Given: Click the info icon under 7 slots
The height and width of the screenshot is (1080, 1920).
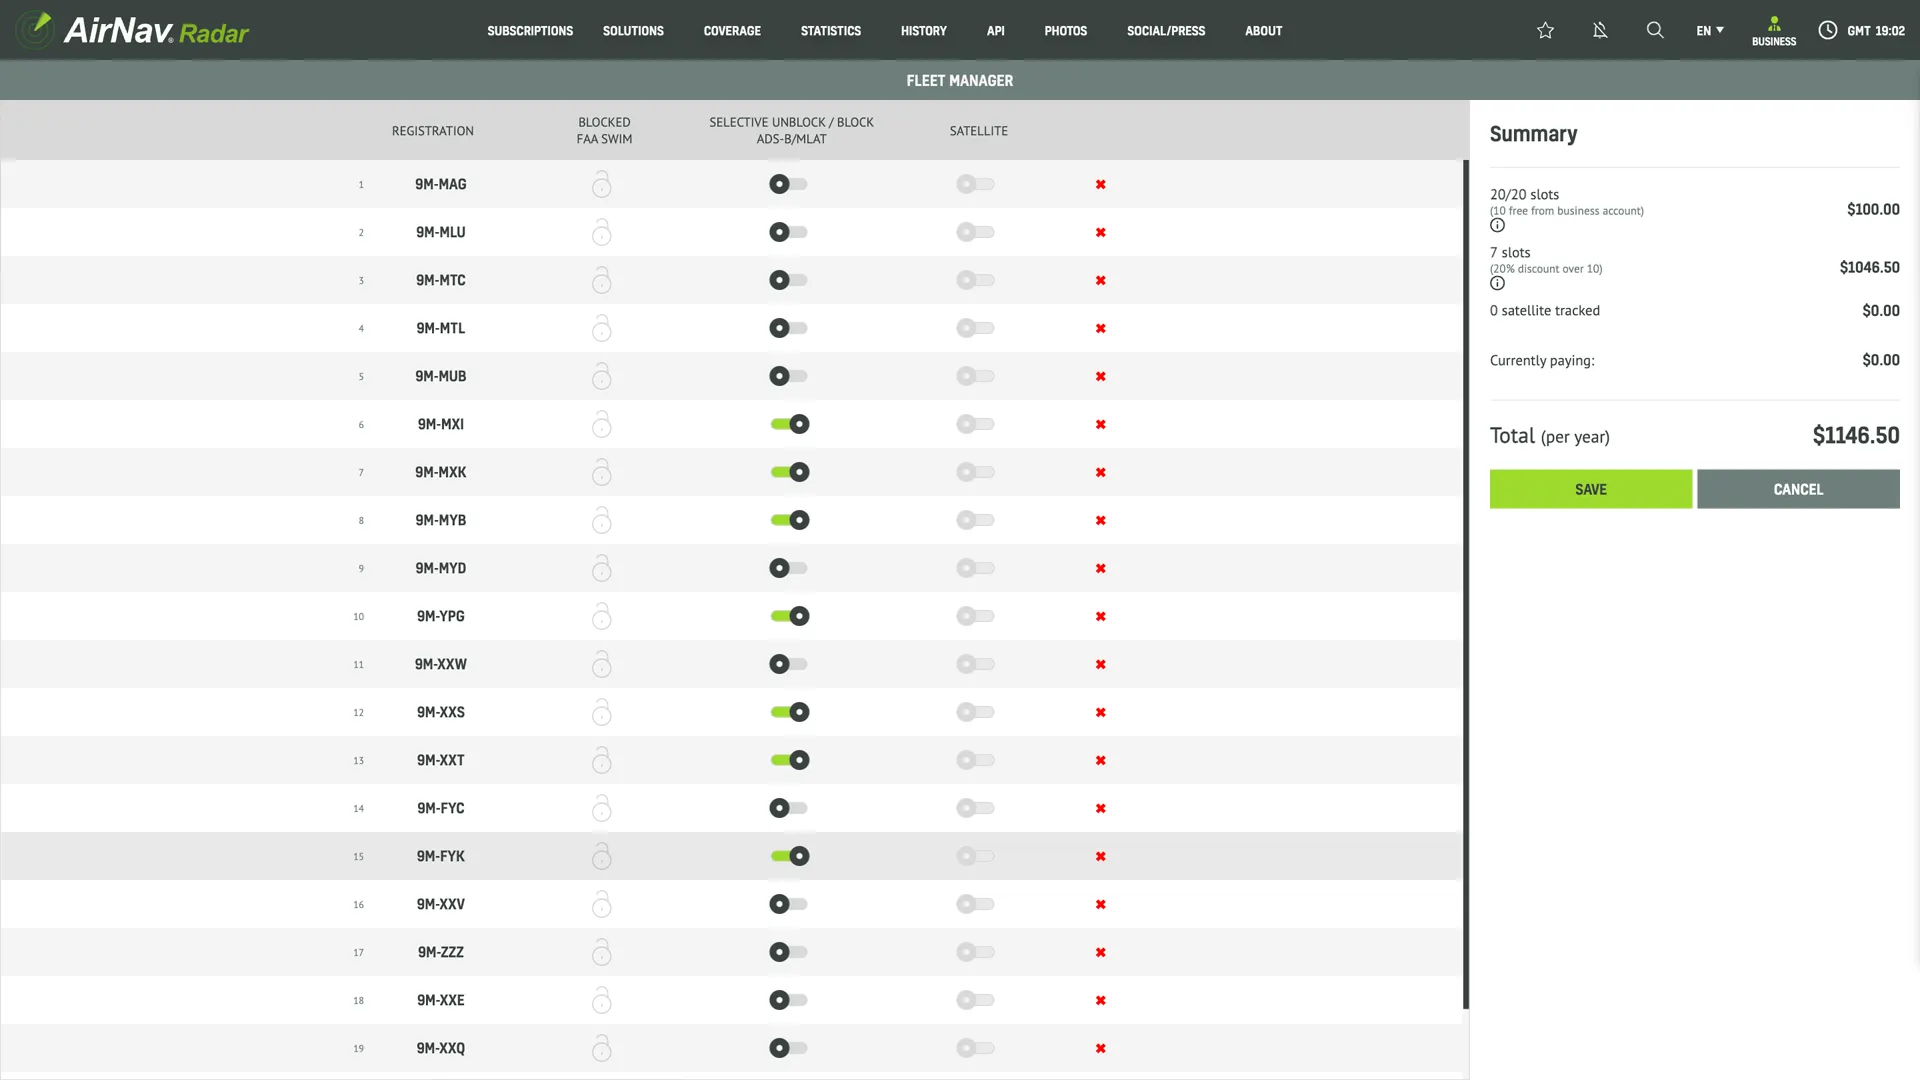Looking at the screenshot, I should [1497, 283].
